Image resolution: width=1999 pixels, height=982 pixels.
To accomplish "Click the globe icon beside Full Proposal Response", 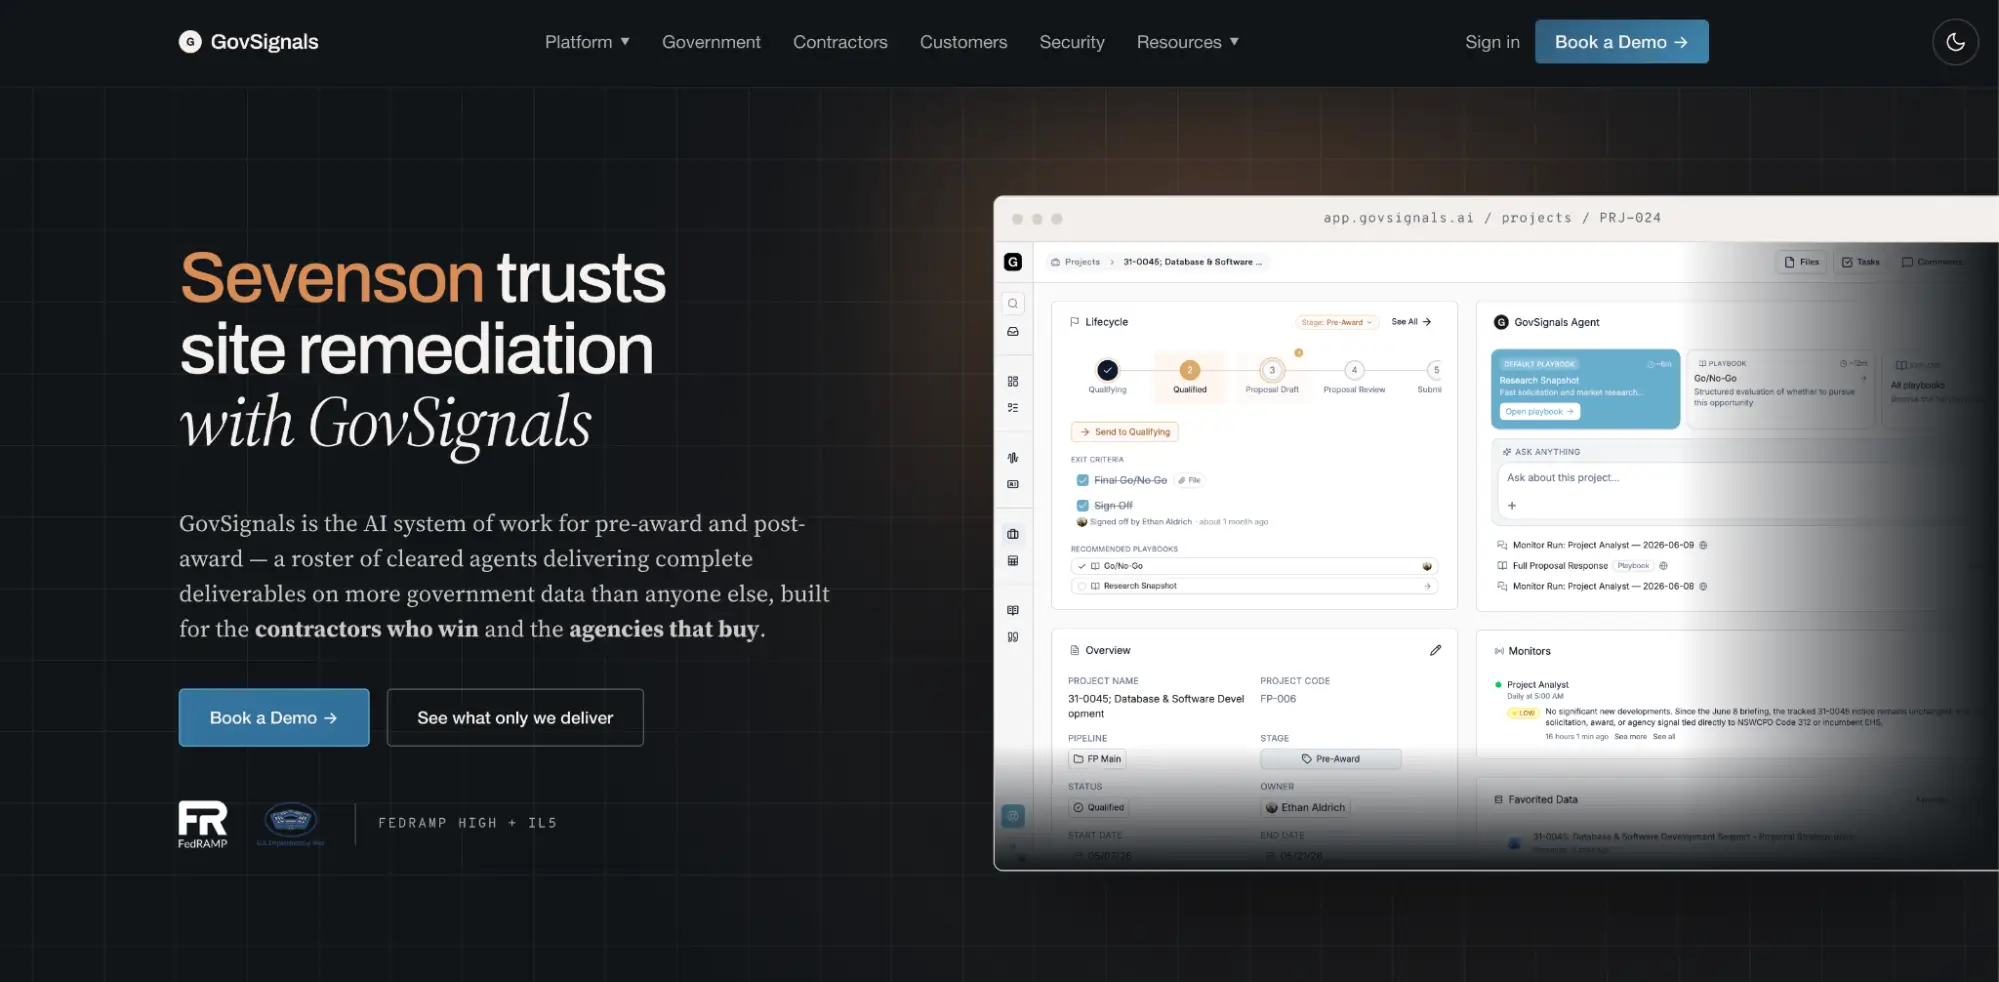I will click(1663, 566).
